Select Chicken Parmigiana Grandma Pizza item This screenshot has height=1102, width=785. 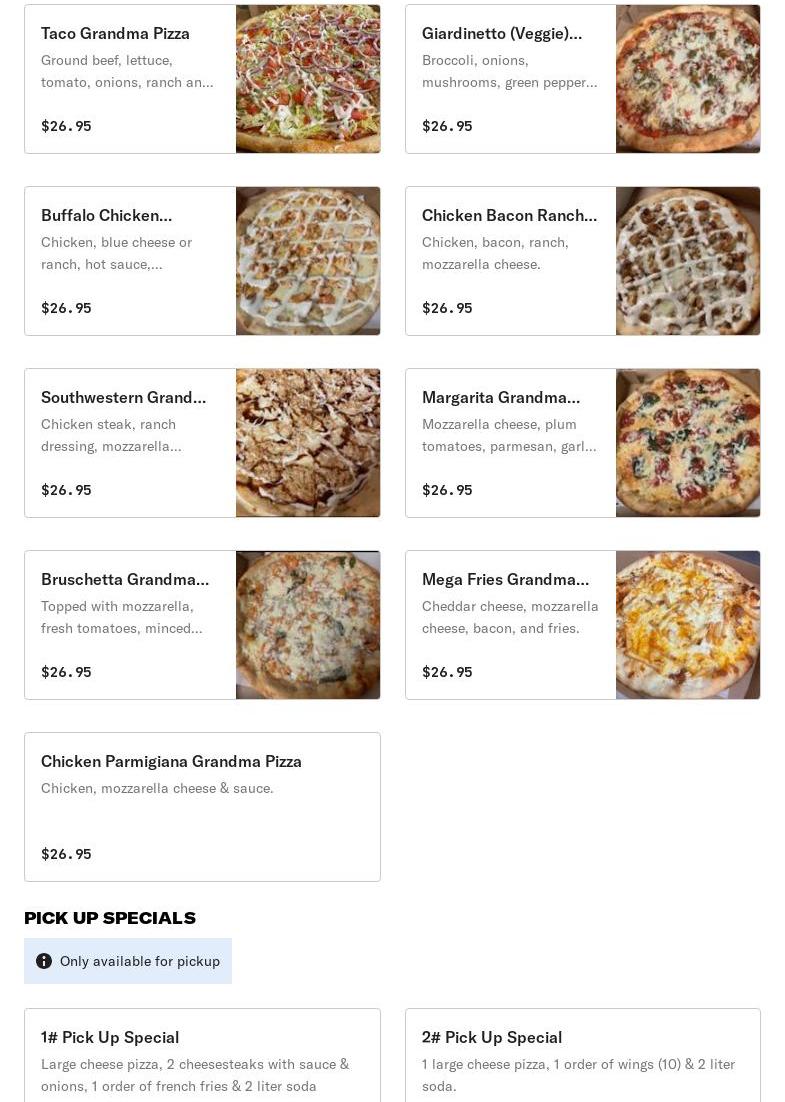[x=171, y=761]
